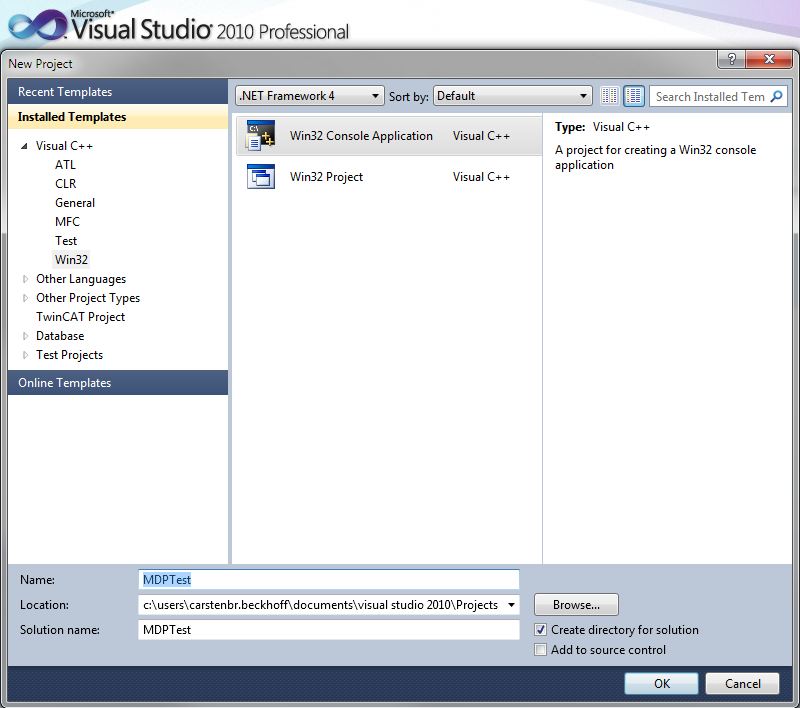Expand the Test Projects node

point(25,355)
